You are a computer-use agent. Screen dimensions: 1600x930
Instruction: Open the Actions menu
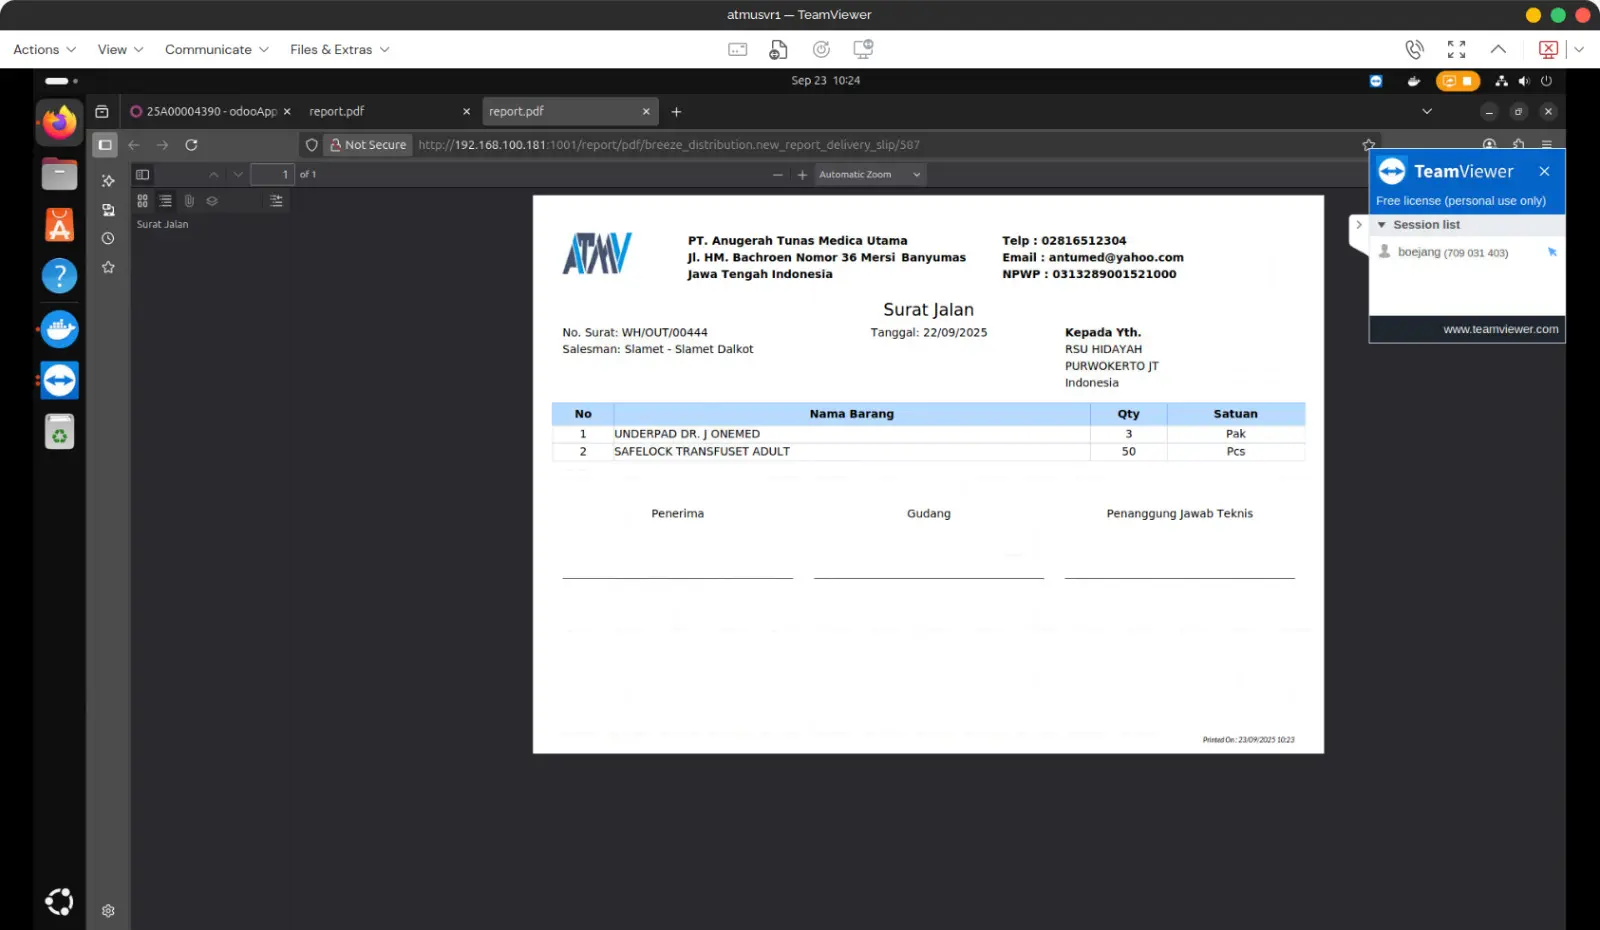coord(44,50)
